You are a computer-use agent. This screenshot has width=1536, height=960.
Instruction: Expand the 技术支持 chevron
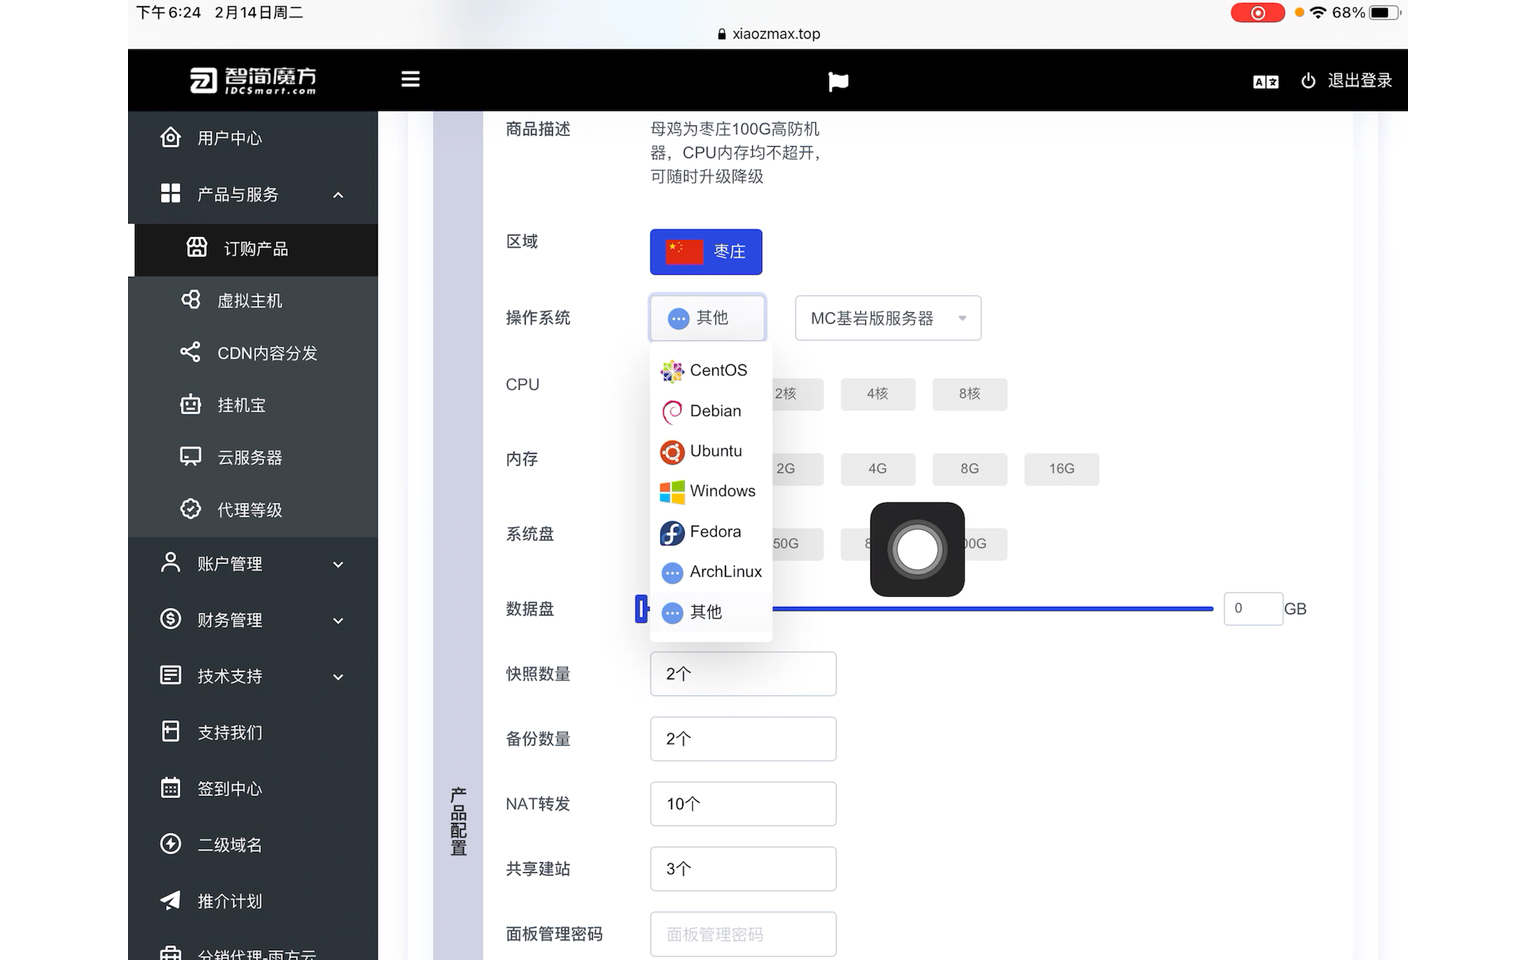click(x=338, y=677)
